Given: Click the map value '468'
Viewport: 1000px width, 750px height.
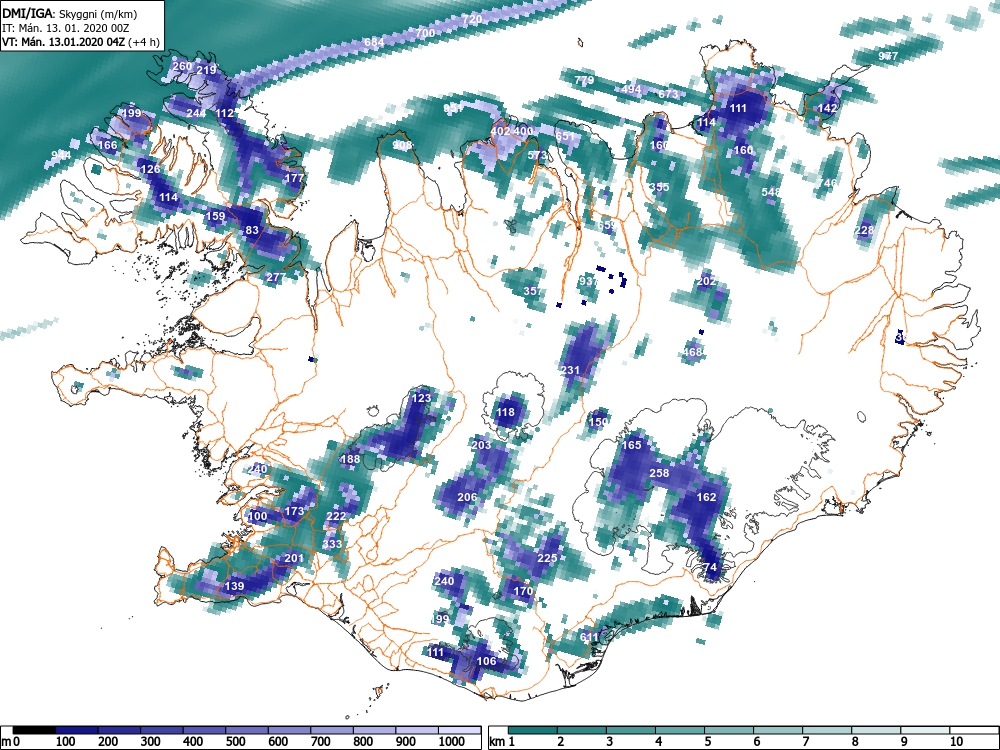Looking at the screenshot, I should click(x=693, y=352).
